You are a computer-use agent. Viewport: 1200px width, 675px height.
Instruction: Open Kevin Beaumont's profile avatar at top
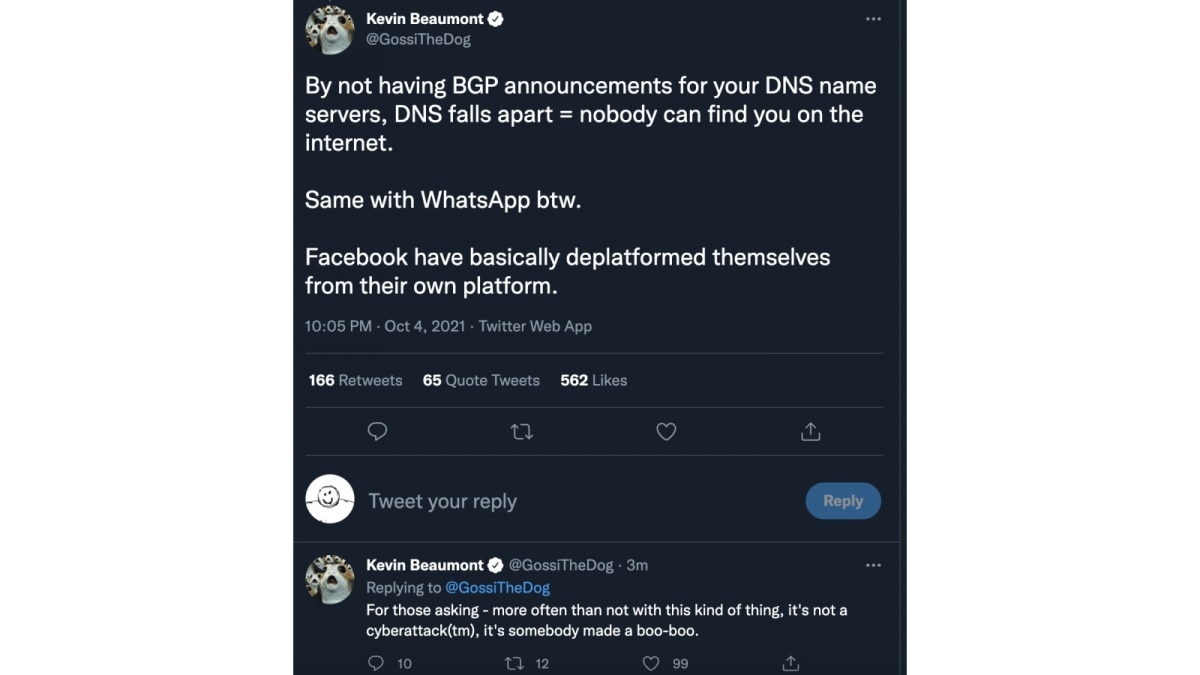coord(330,28)
